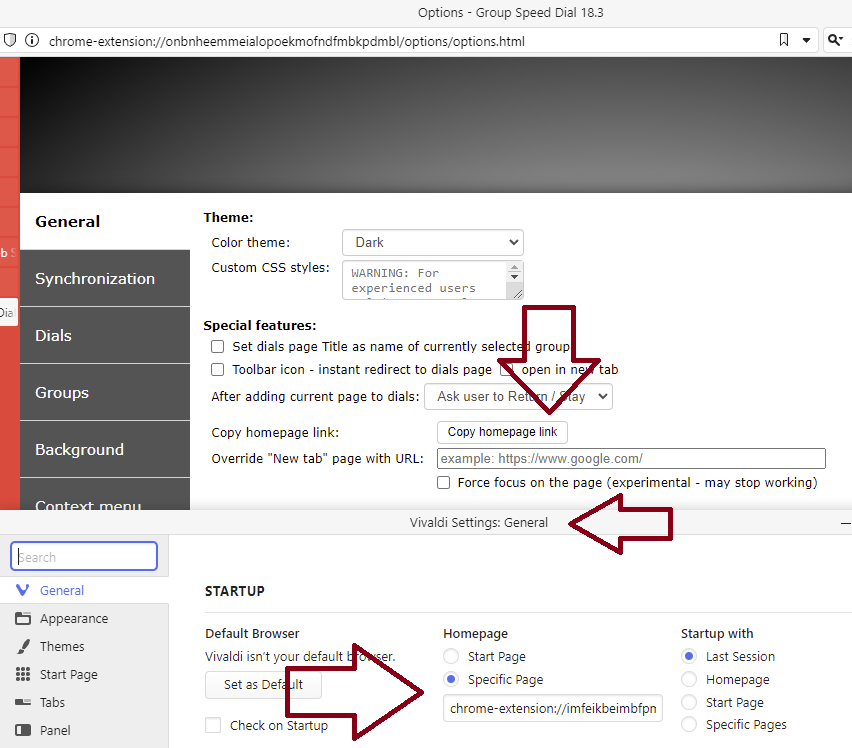Check 'Toolbar icon - instant redirect to dials page'
The image size is (852, 748).
click(217, 369)
